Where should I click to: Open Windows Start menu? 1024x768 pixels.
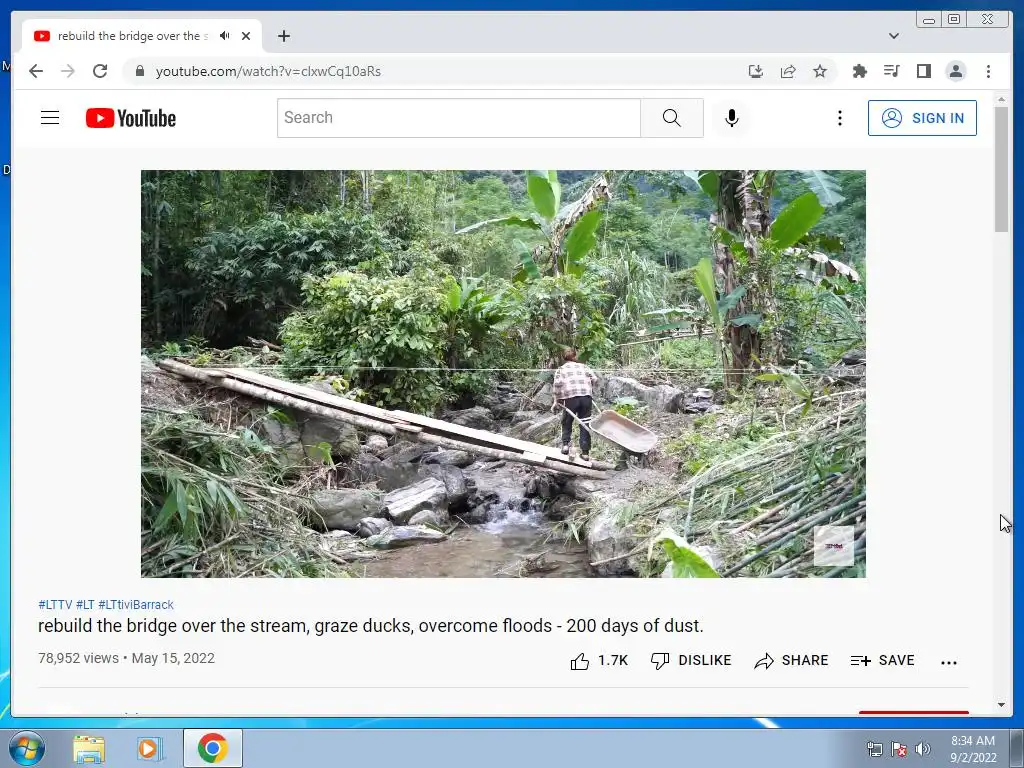(x=27, y=748)
